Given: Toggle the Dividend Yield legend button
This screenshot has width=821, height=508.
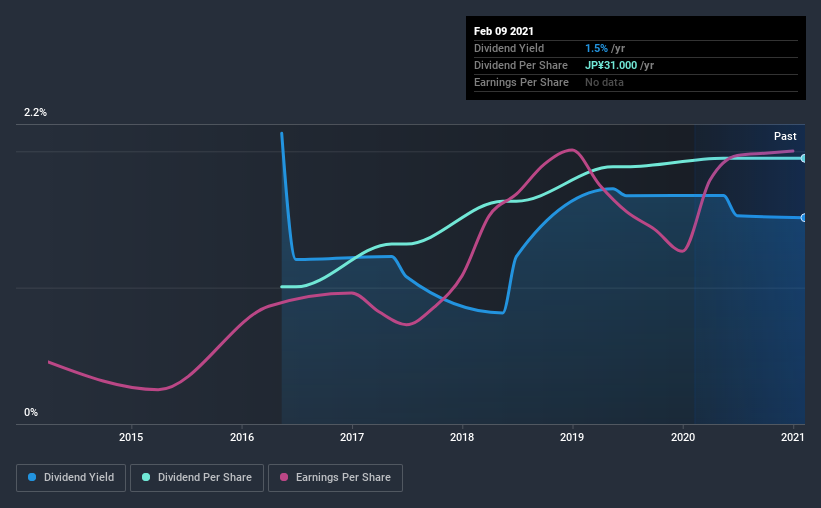Looking at the screenshot, I should [x=71, y=478].
